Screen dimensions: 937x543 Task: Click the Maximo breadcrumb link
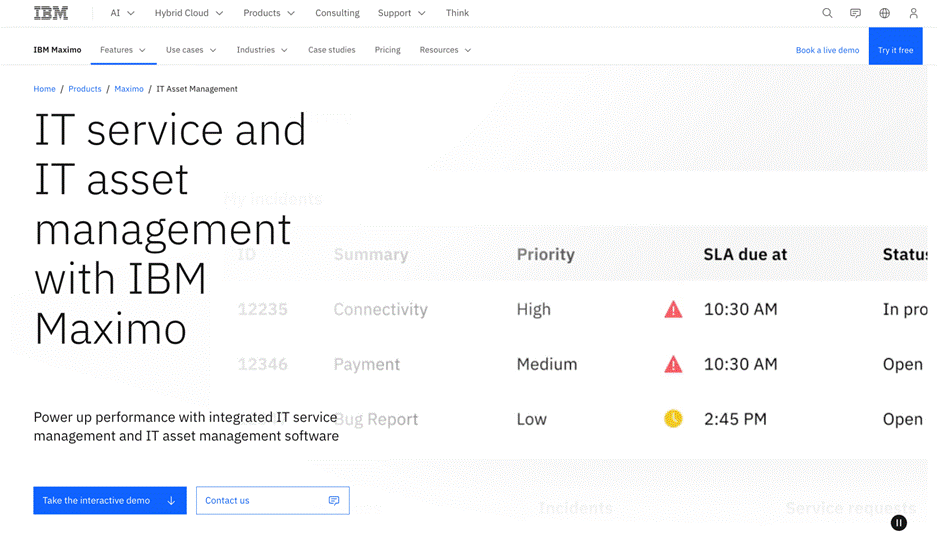(129, 89)
